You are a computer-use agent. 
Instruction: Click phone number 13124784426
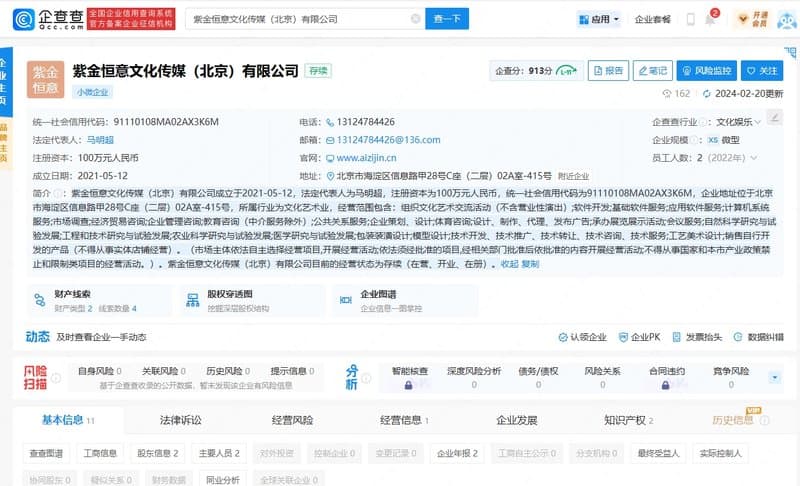click(x=365, y=122)
